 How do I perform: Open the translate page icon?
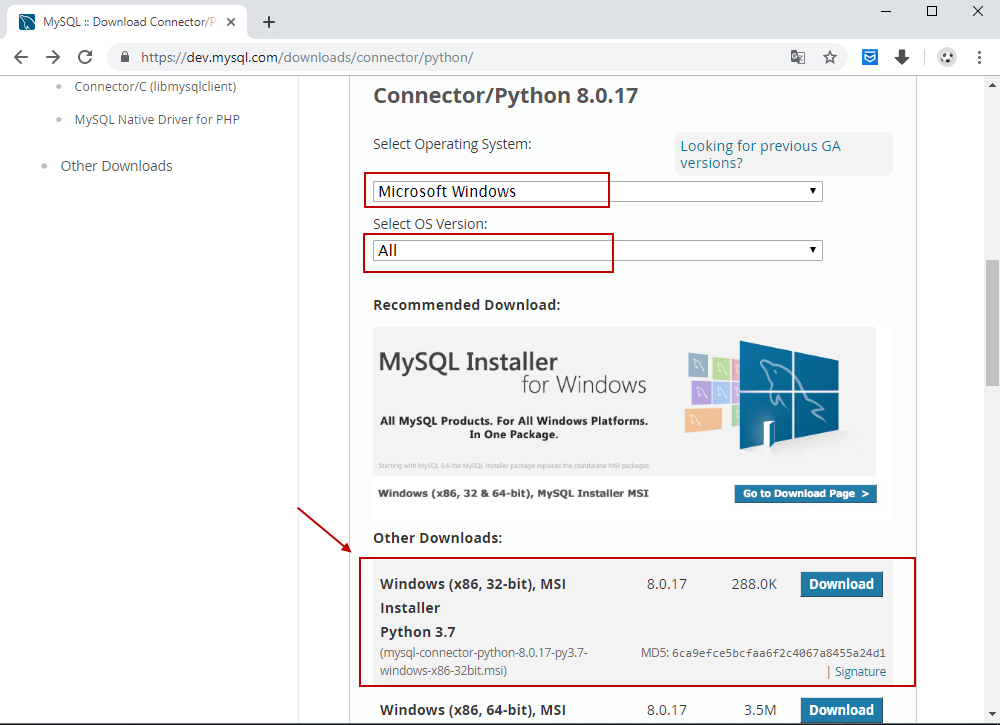tap(797, 57)
